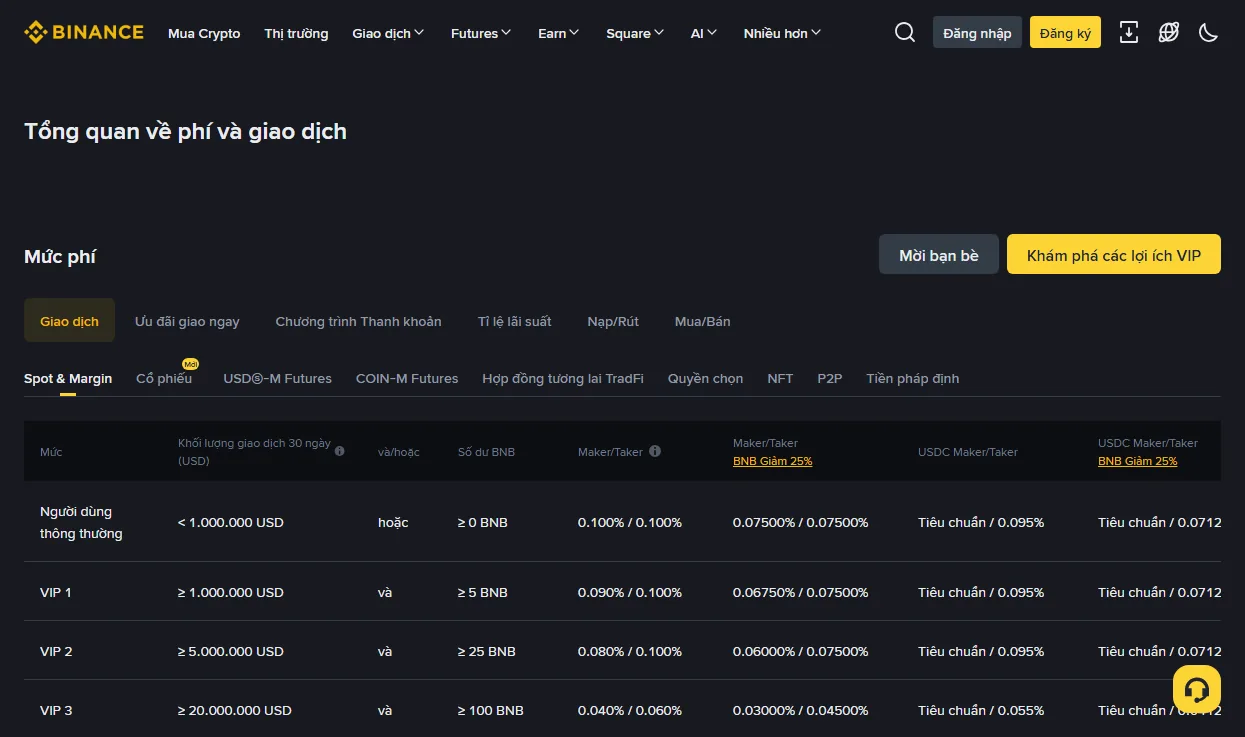Viewport: 1245px width, 737px height.
Task: Click the Mức phí heading
Action: tap(60, 257)
